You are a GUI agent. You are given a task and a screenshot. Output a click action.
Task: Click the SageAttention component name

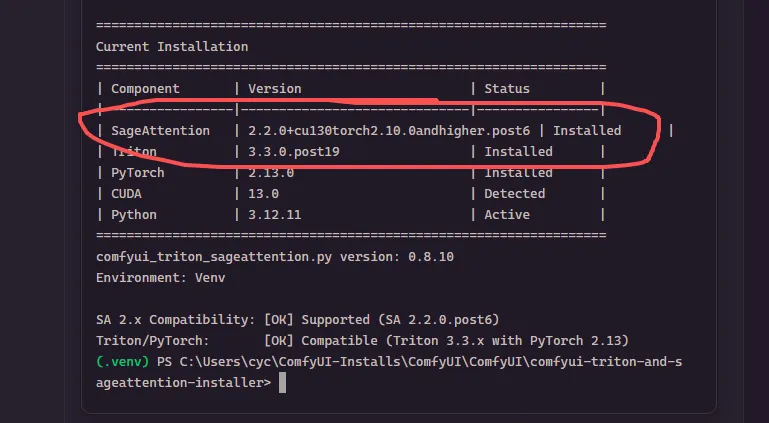[160, 131]
